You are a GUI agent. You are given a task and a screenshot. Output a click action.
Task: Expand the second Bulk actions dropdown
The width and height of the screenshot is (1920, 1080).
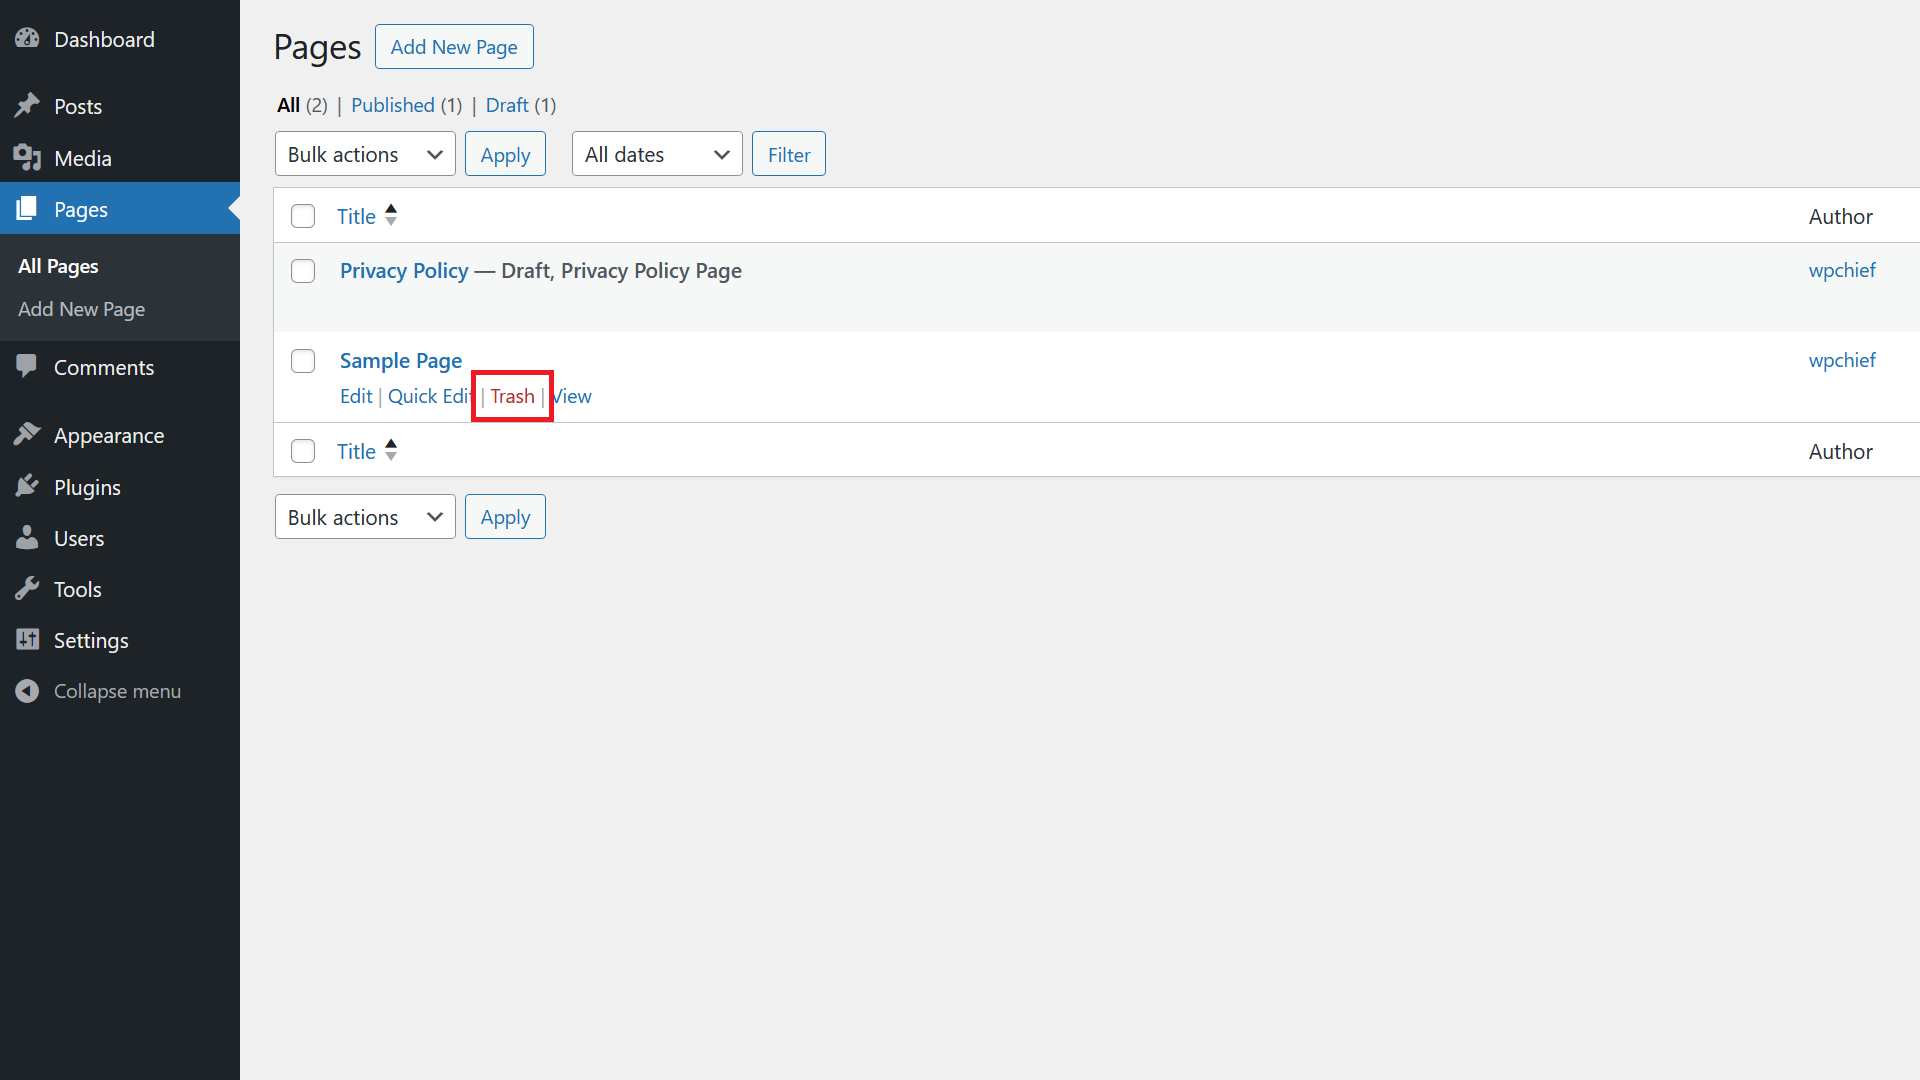364,516
